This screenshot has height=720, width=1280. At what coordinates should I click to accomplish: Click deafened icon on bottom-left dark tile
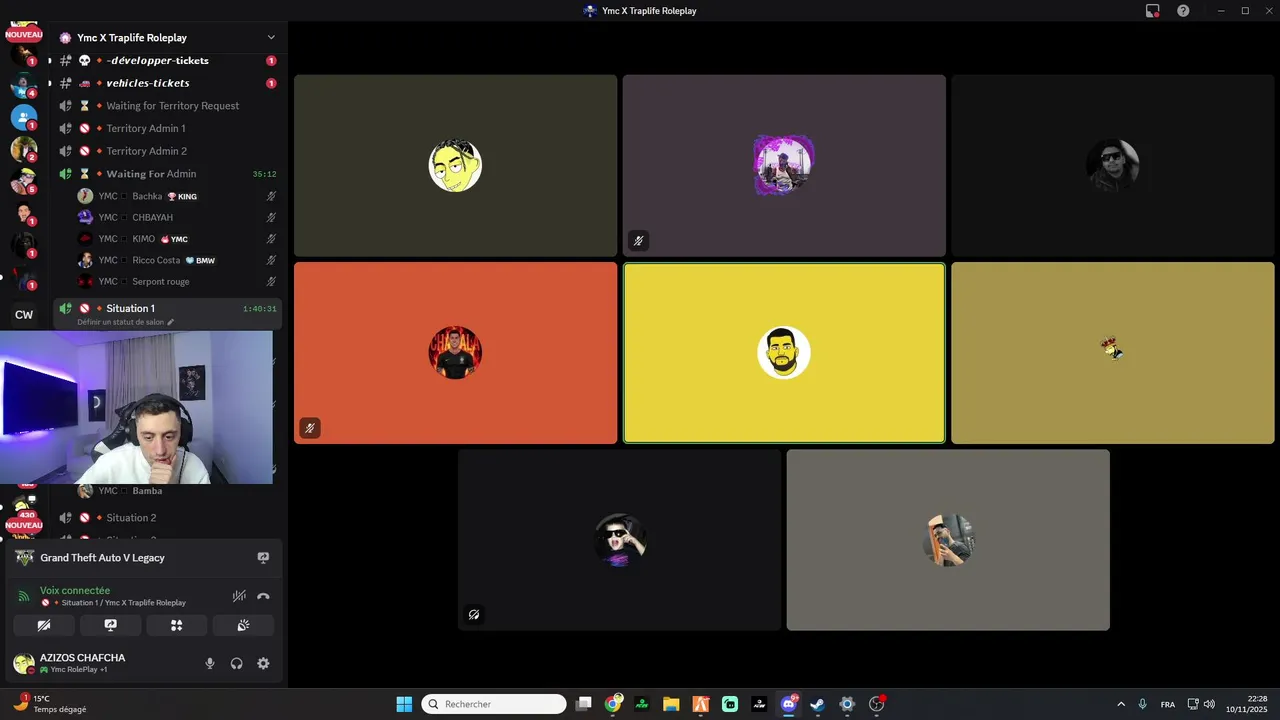[474, 615]
